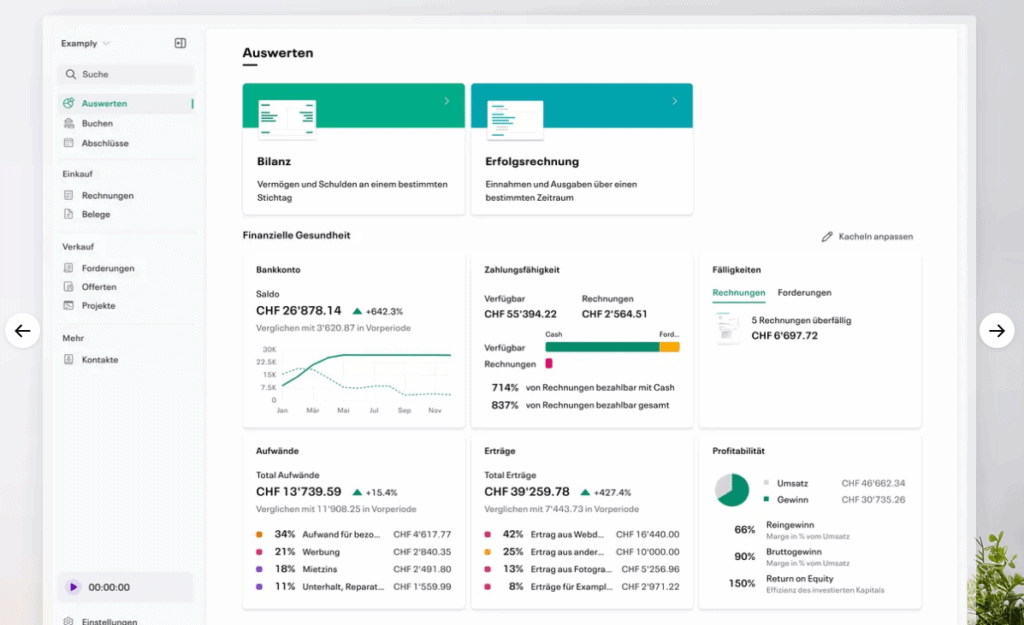Click the Kontakte icon under Mehr
1024x625 pixels.
coord(68,360)
